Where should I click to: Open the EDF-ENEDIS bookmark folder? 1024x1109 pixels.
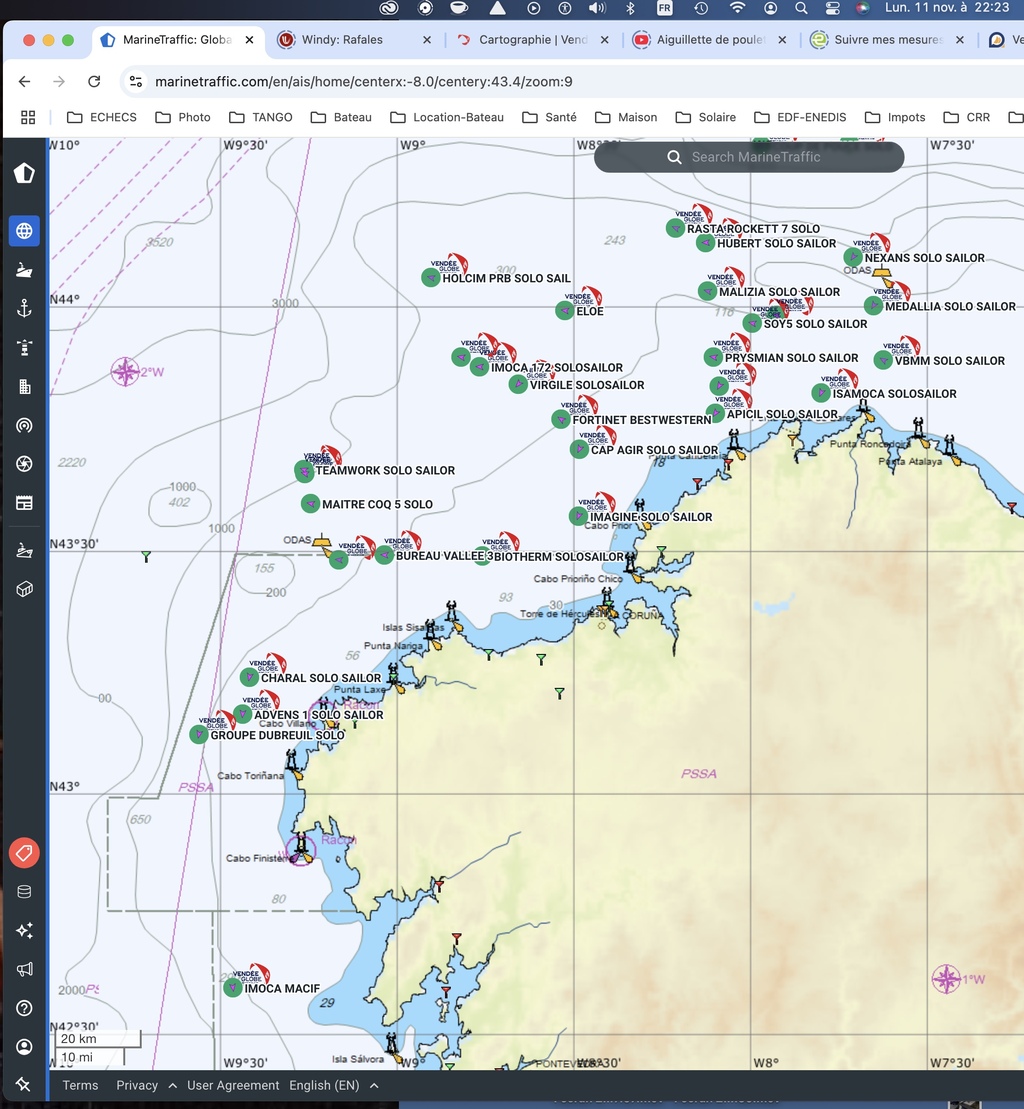800,117
